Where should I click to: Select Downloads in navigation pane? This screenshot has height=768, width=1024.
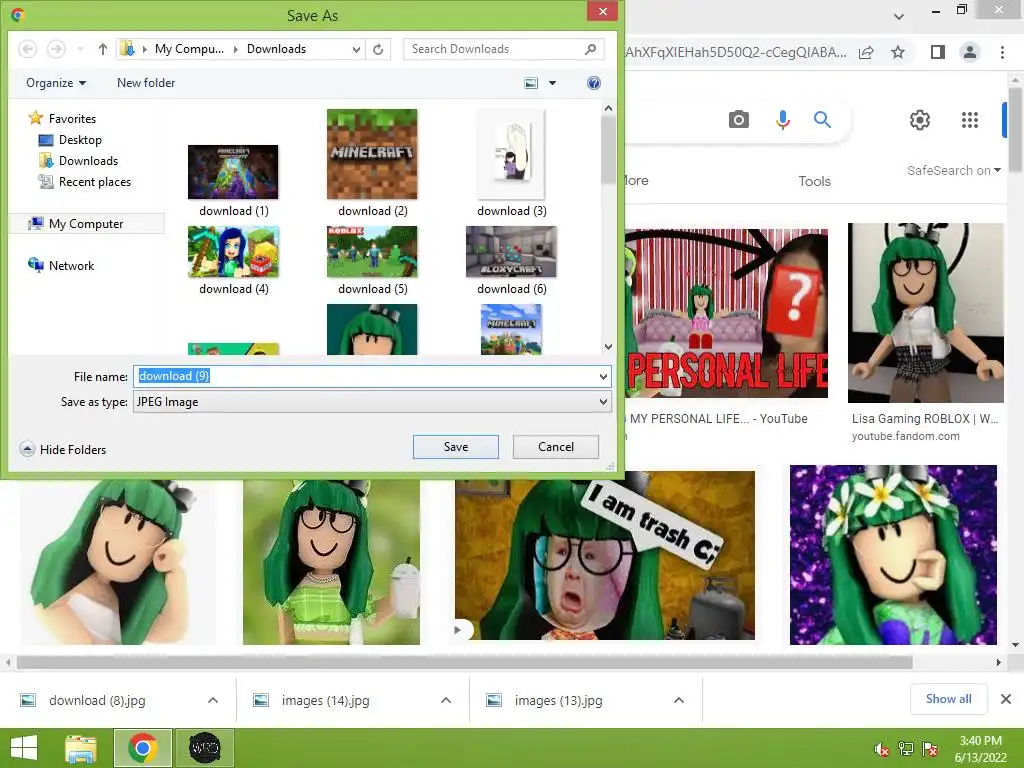pyautogui.click(x=79, y=161)
